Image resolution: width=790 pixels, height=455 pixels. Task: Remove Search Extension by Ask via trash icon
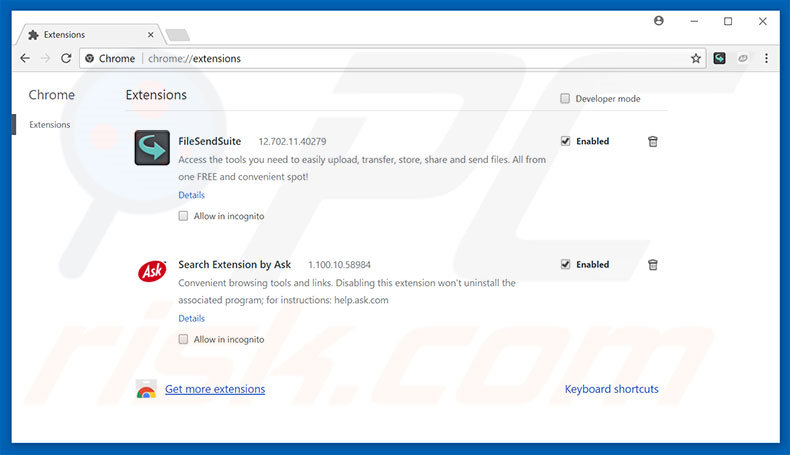[652, 265]
